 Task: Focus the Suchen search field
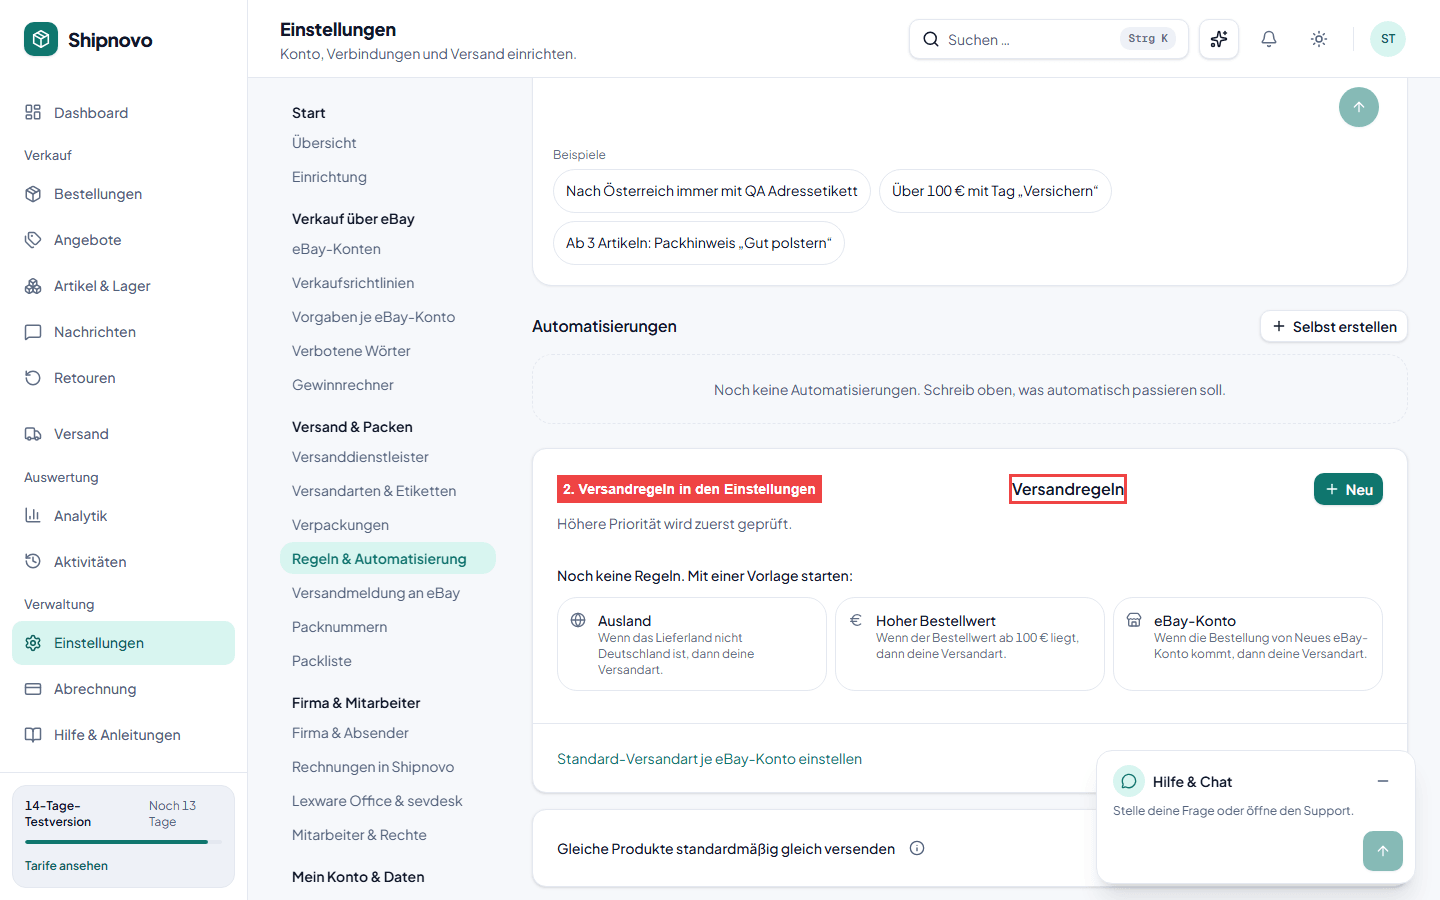1049,39
